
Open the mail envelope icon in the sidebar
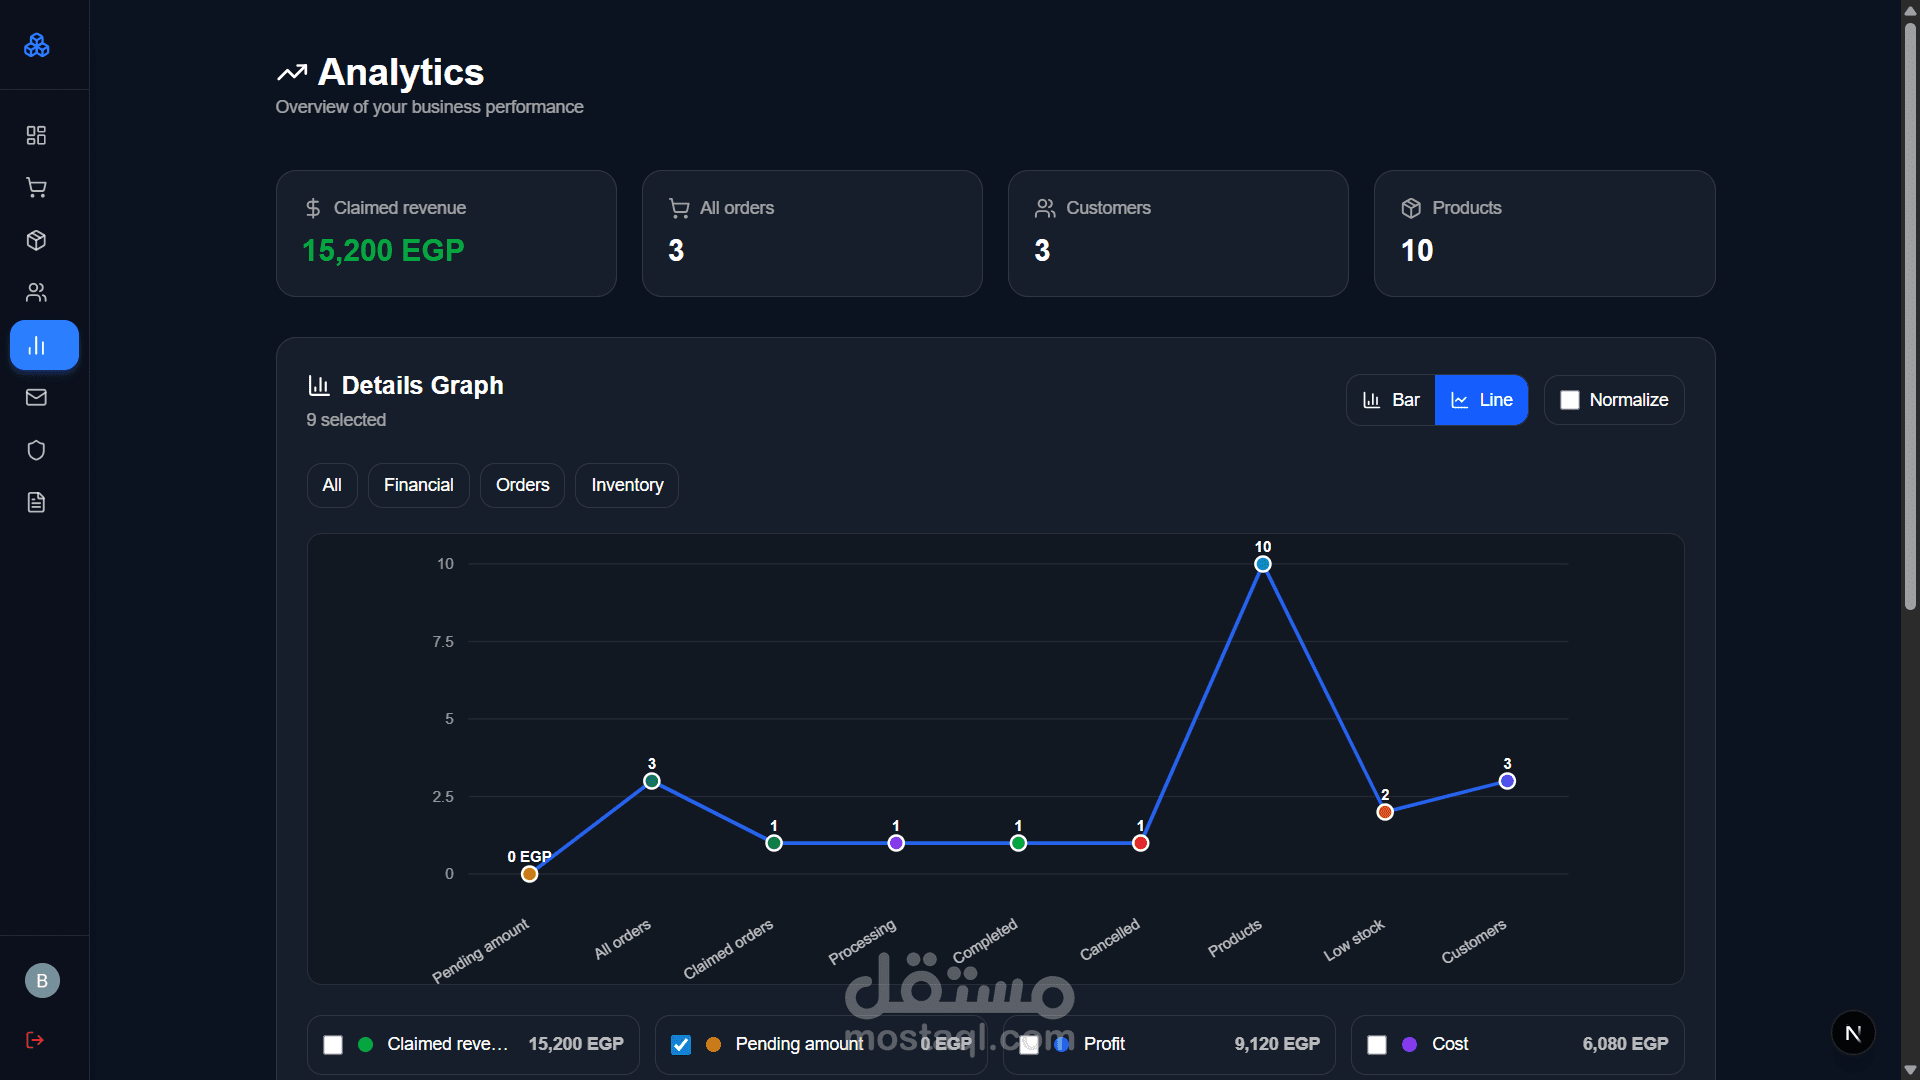pos(36,397)
